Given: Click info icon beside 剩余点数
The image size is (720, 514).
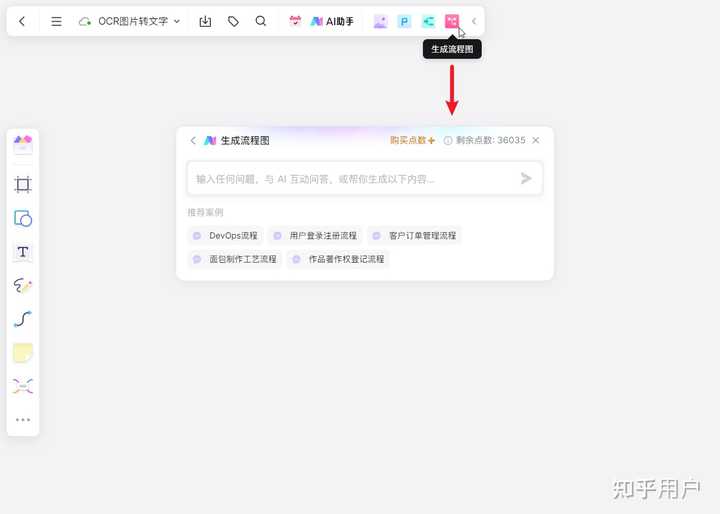Looking at the screenshot, I should click(x=448, y=141).
